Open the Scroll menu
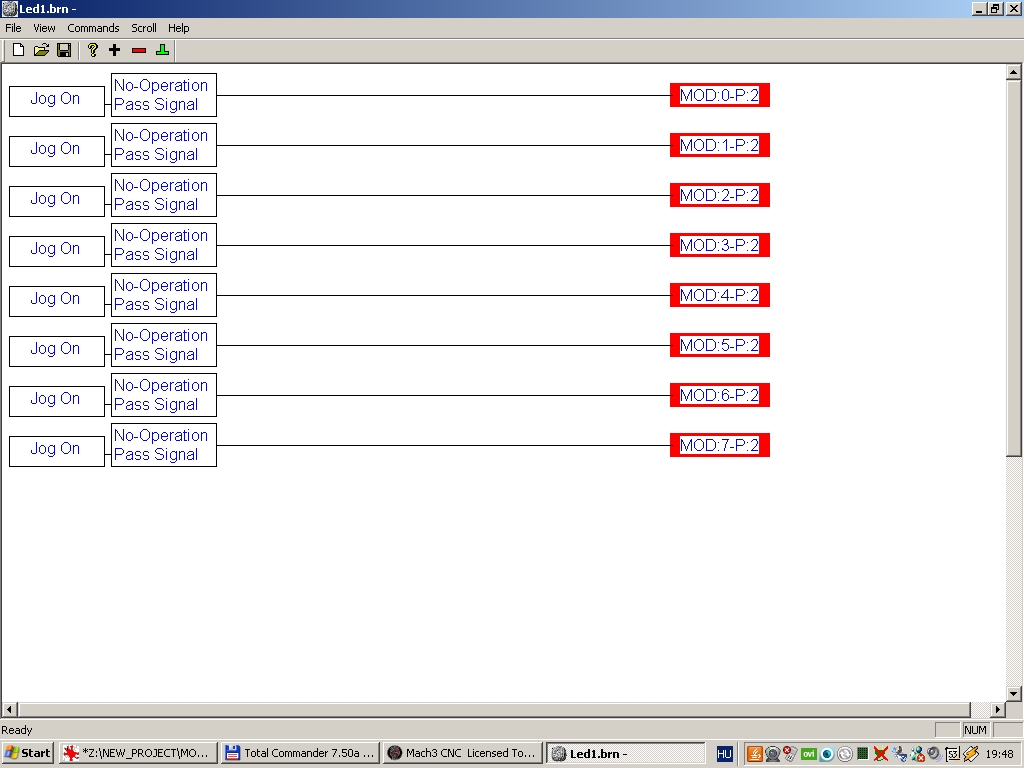 click(x=144, y=28)
